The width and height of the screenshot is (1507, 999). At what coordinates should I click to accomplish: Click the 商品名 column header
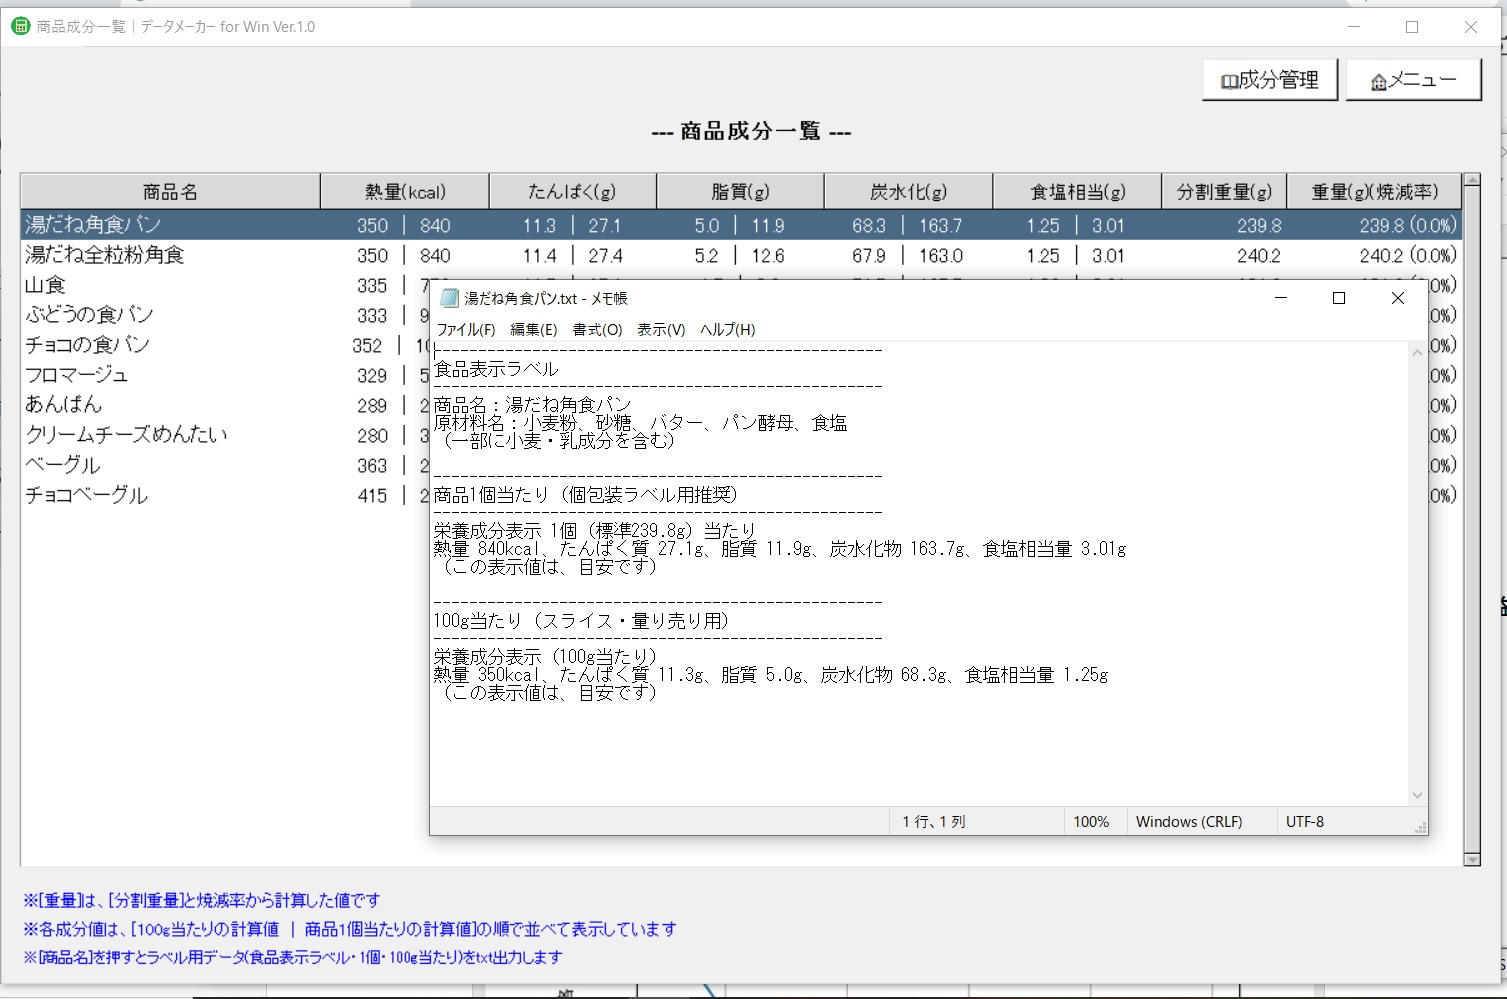pos(170,191)
